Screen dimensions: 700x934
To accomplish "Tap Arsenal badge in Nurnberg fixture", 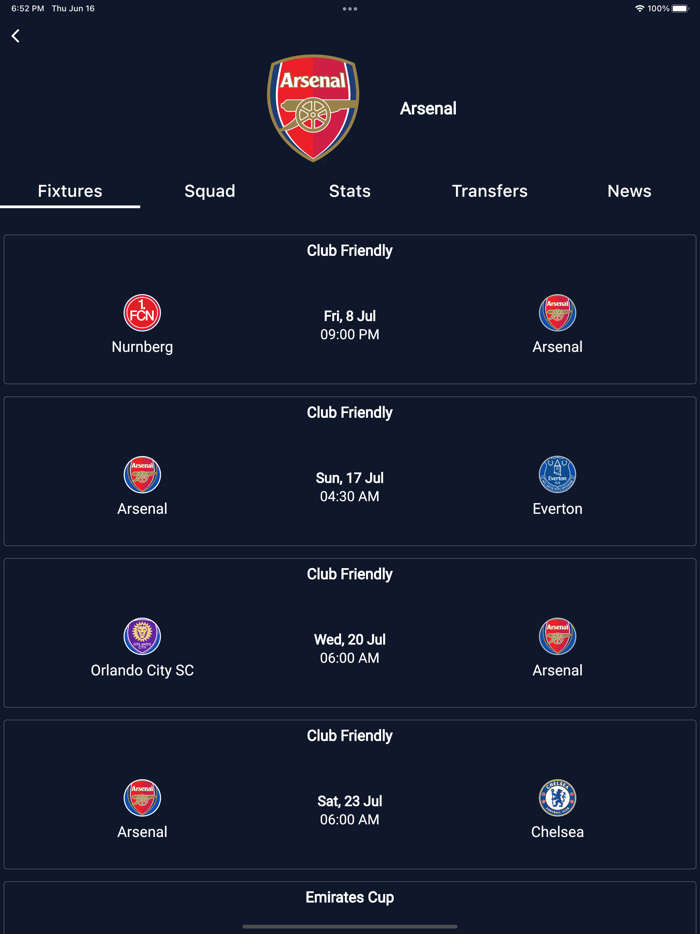I will click(557, 313).
